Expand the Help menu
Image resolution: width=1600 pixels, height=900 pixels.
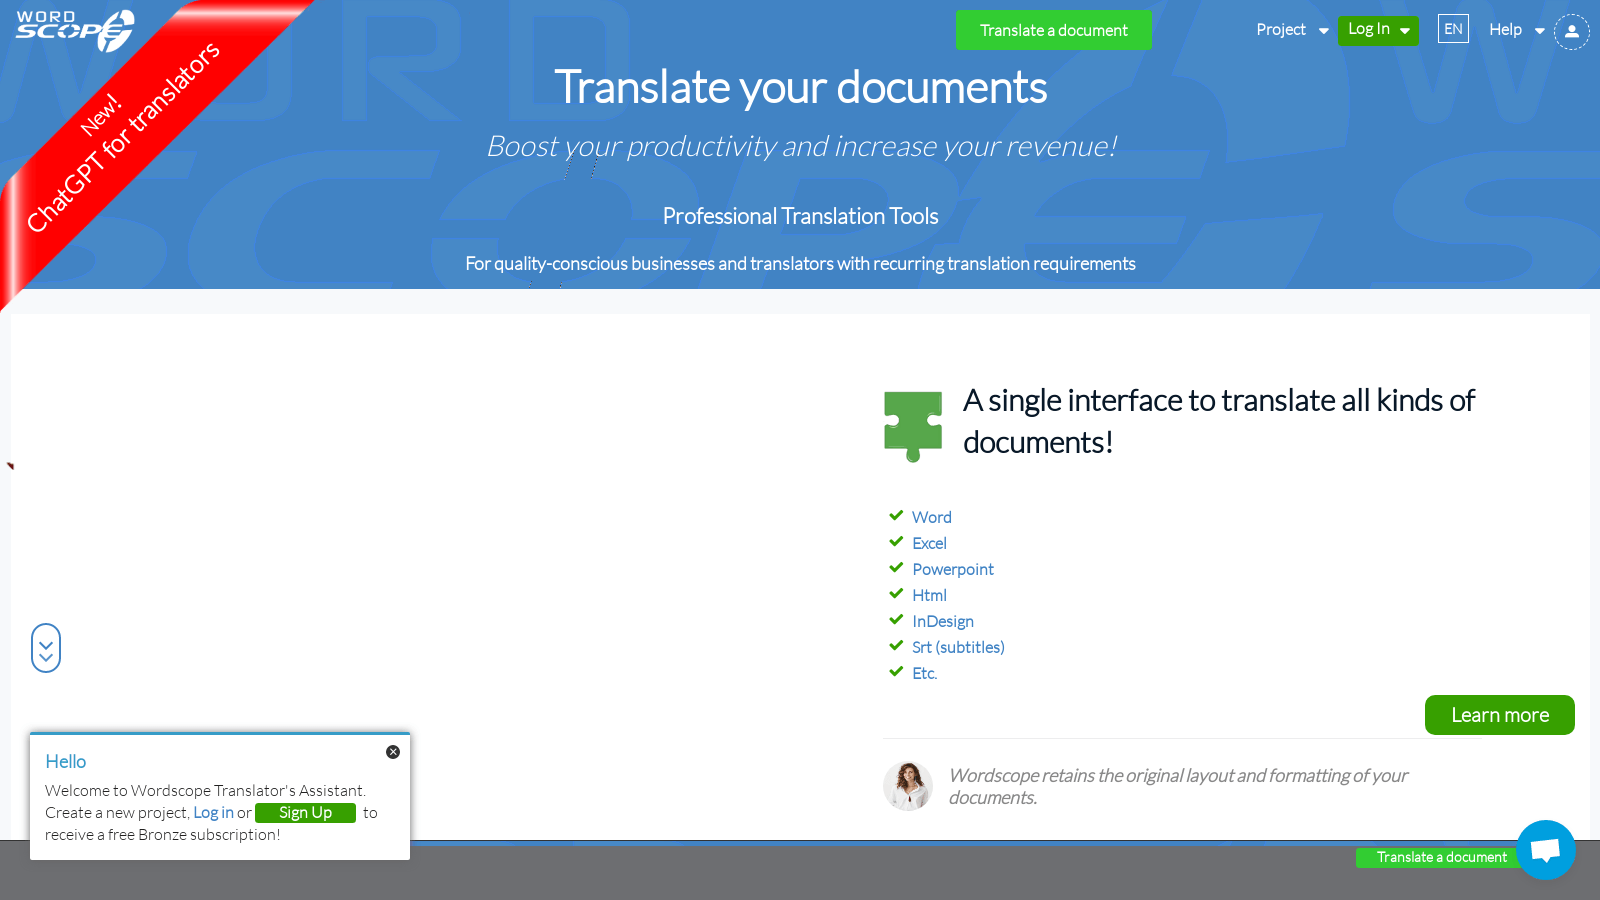tap(1516, 30)
